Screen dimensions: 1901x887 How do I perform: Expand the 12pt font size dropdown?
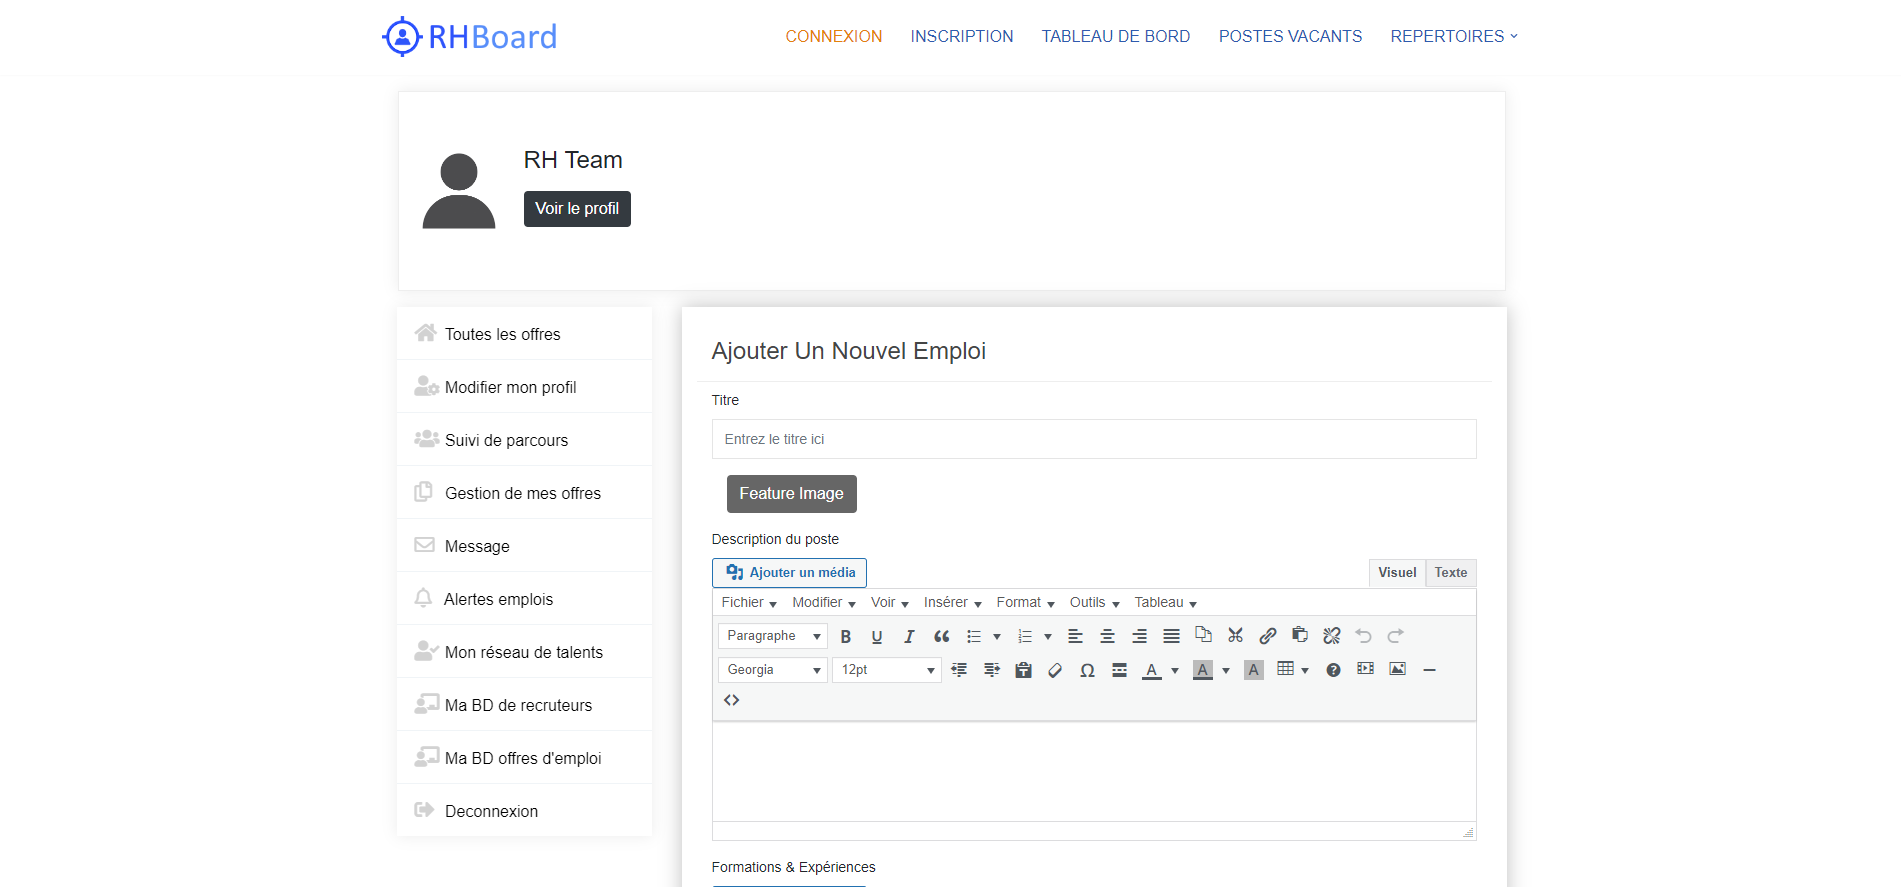click(x=887, y=670)
